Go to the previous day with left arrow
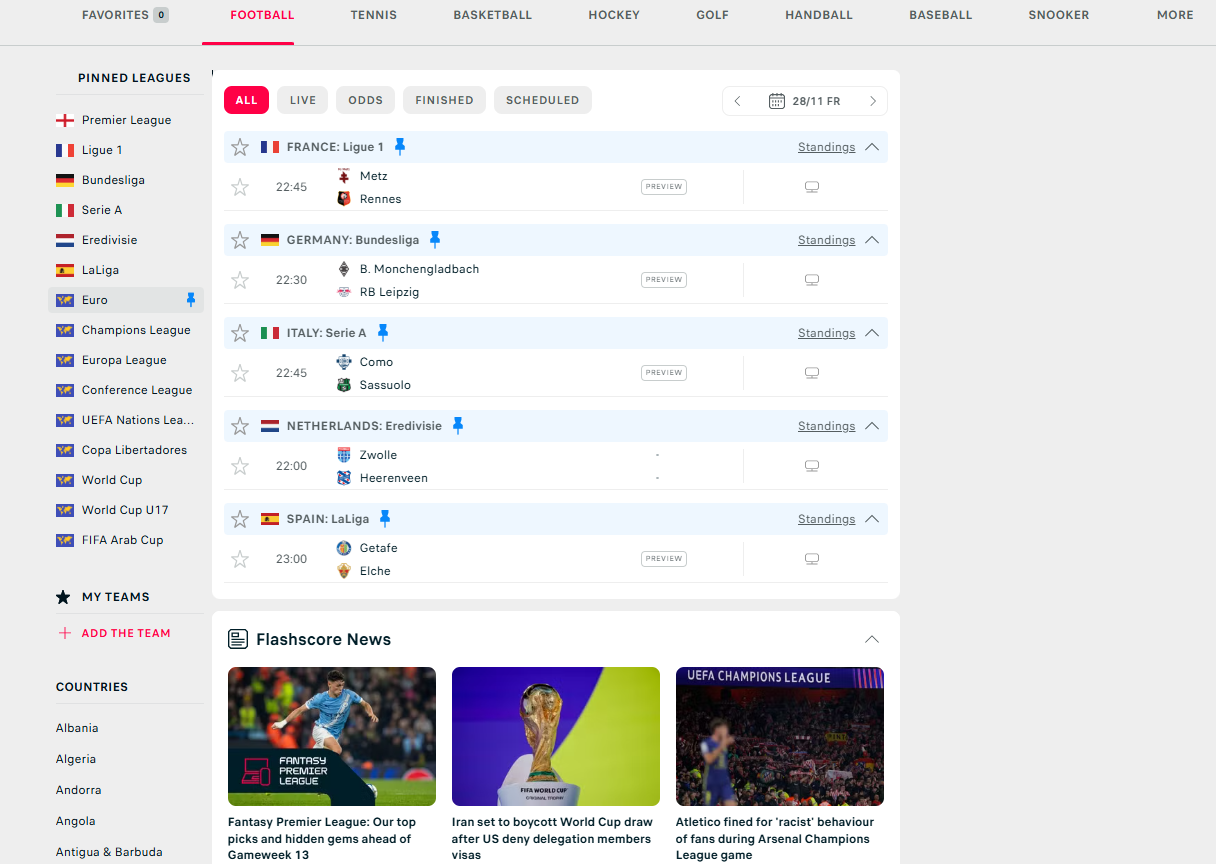The image size is (1216, 864). click(738, 101)
